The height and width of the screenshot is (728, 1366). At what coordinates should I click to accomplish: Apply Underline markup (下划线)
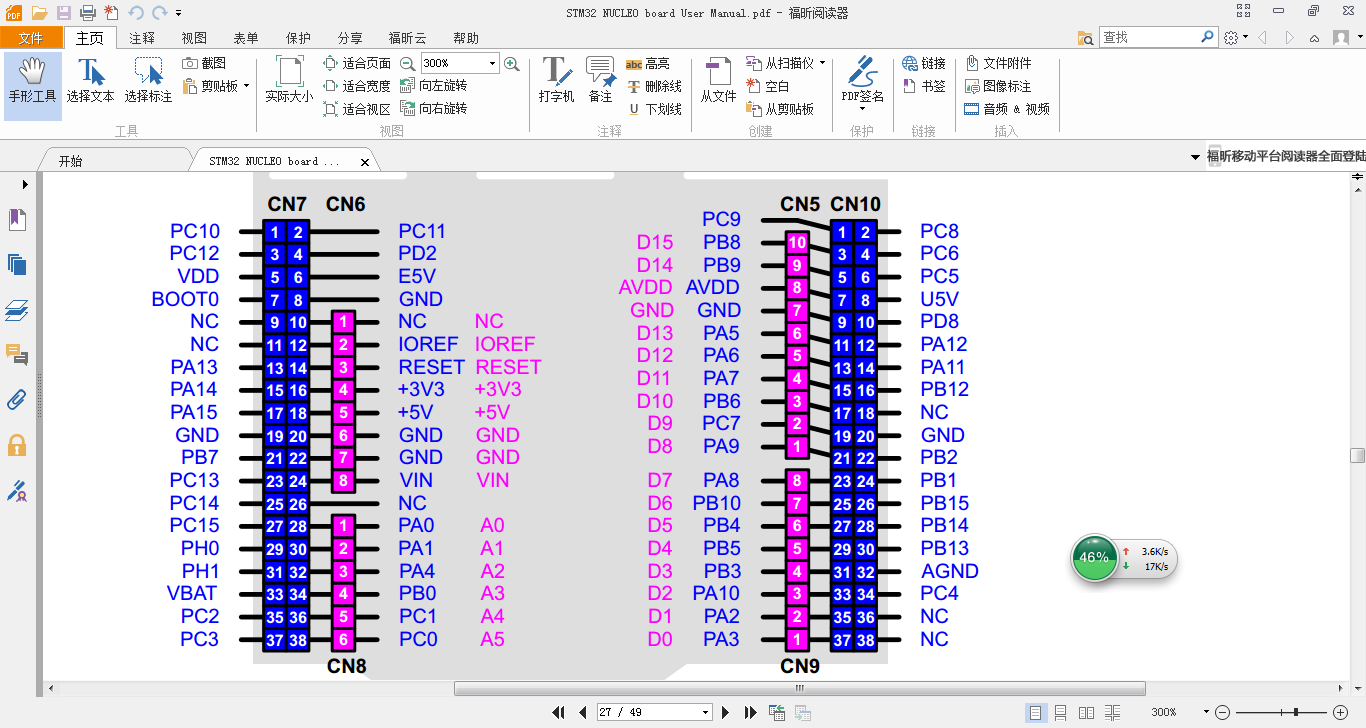click(654, 108)
